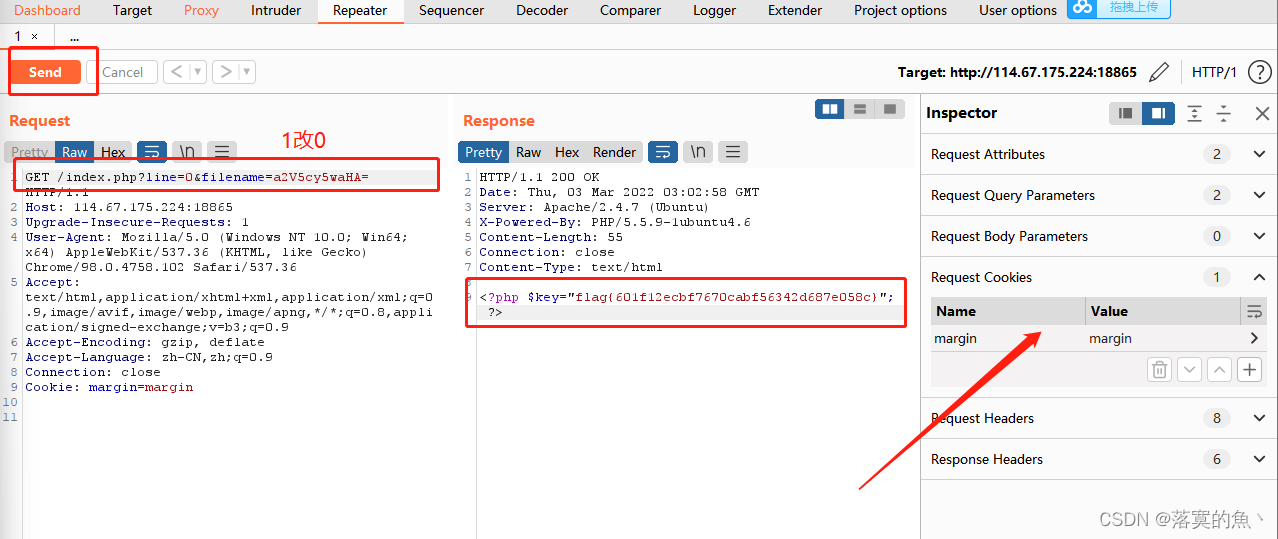Add new cookie with plus icon
The height and width of the screenshot is (539, 1278).
tap(1250, 370)
